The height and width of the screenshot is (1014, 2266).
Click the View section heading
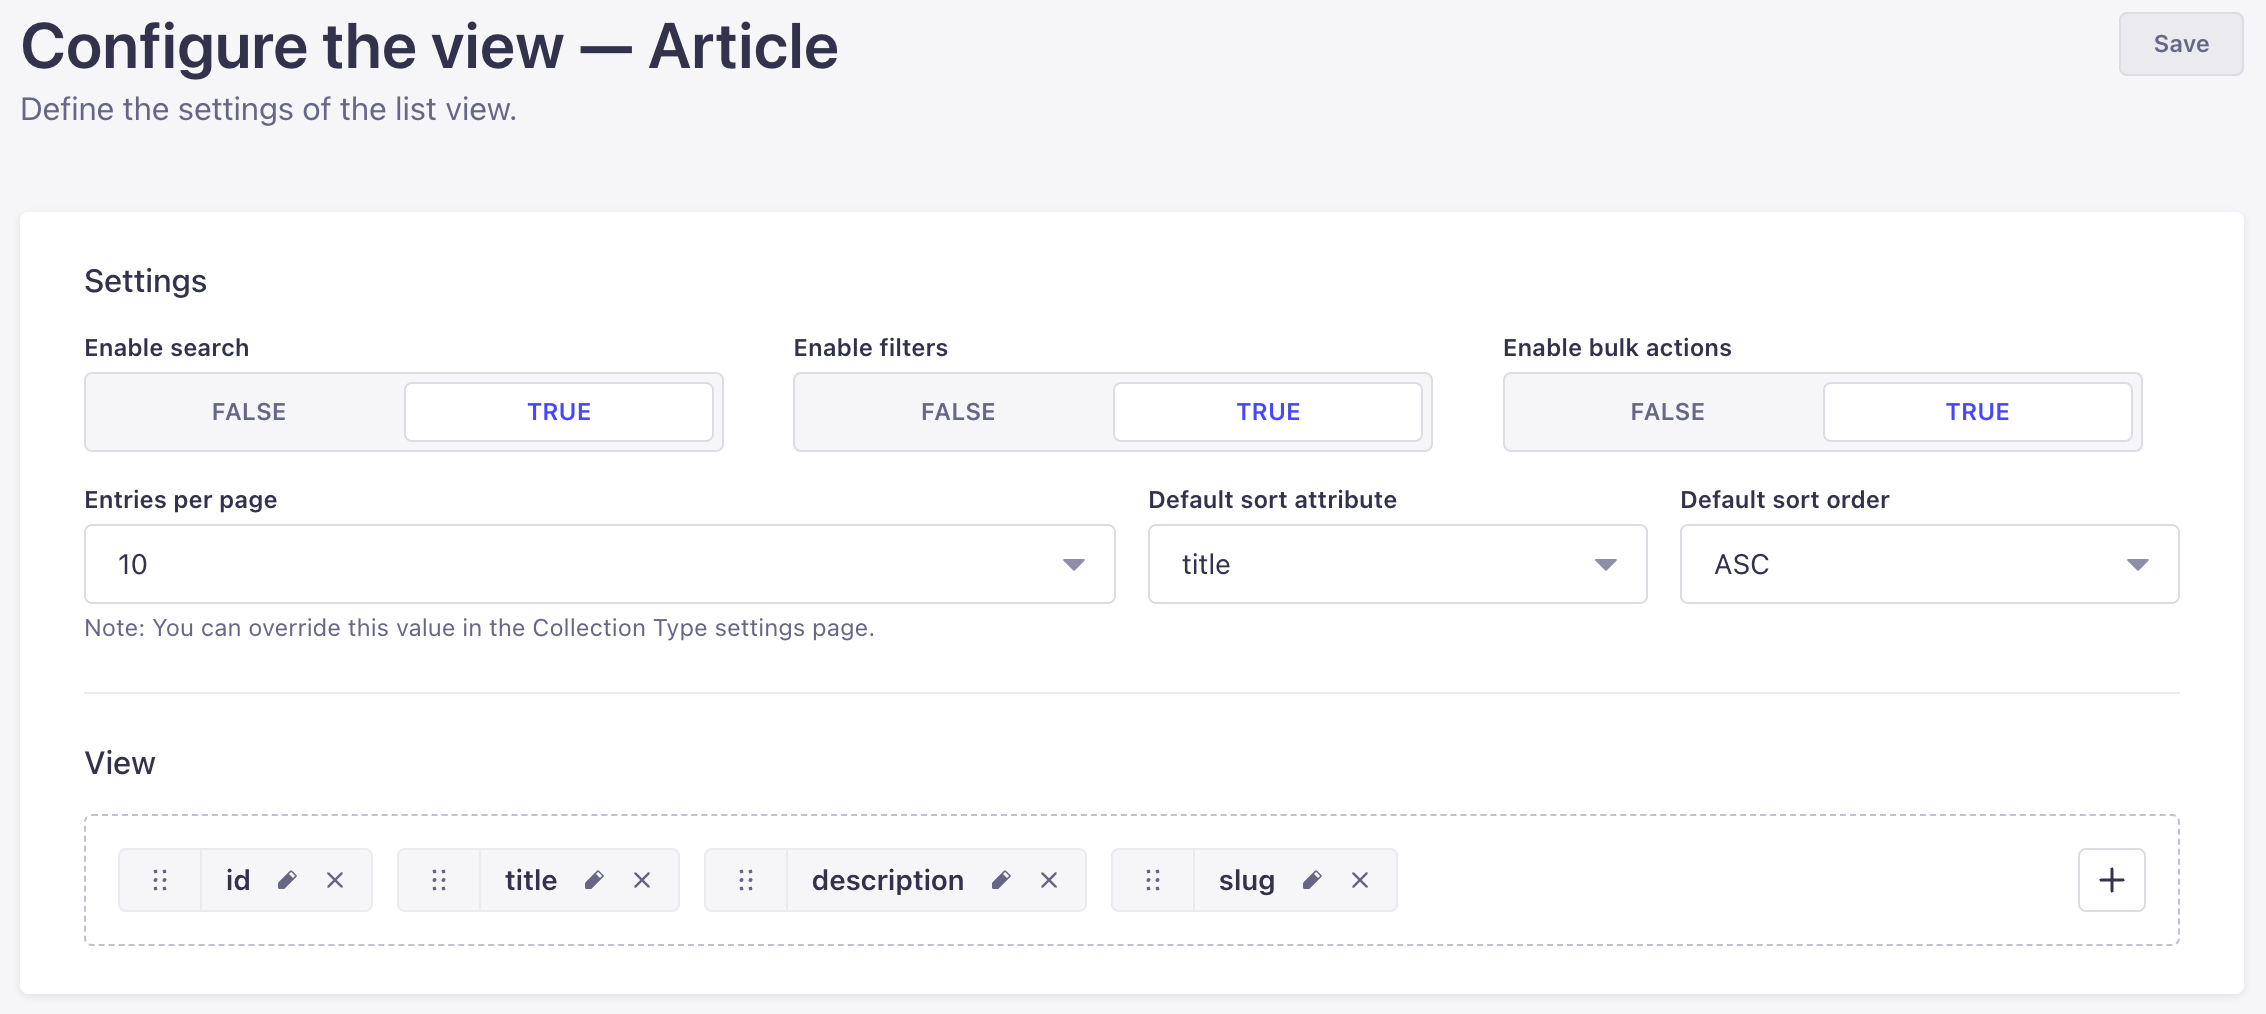pos(119,762)
